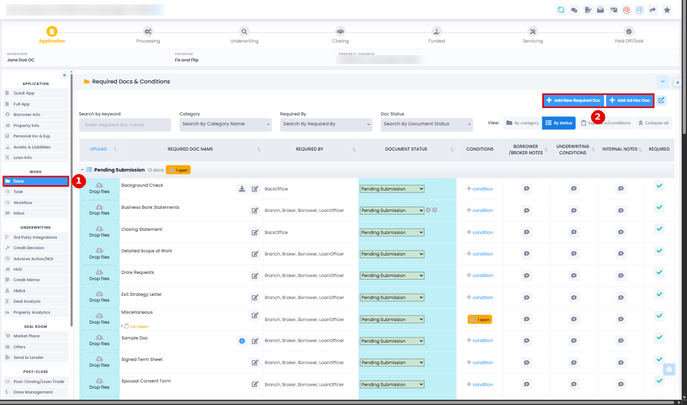
Task: Open Draw Management in the sidebar
Action: point(36,392)
